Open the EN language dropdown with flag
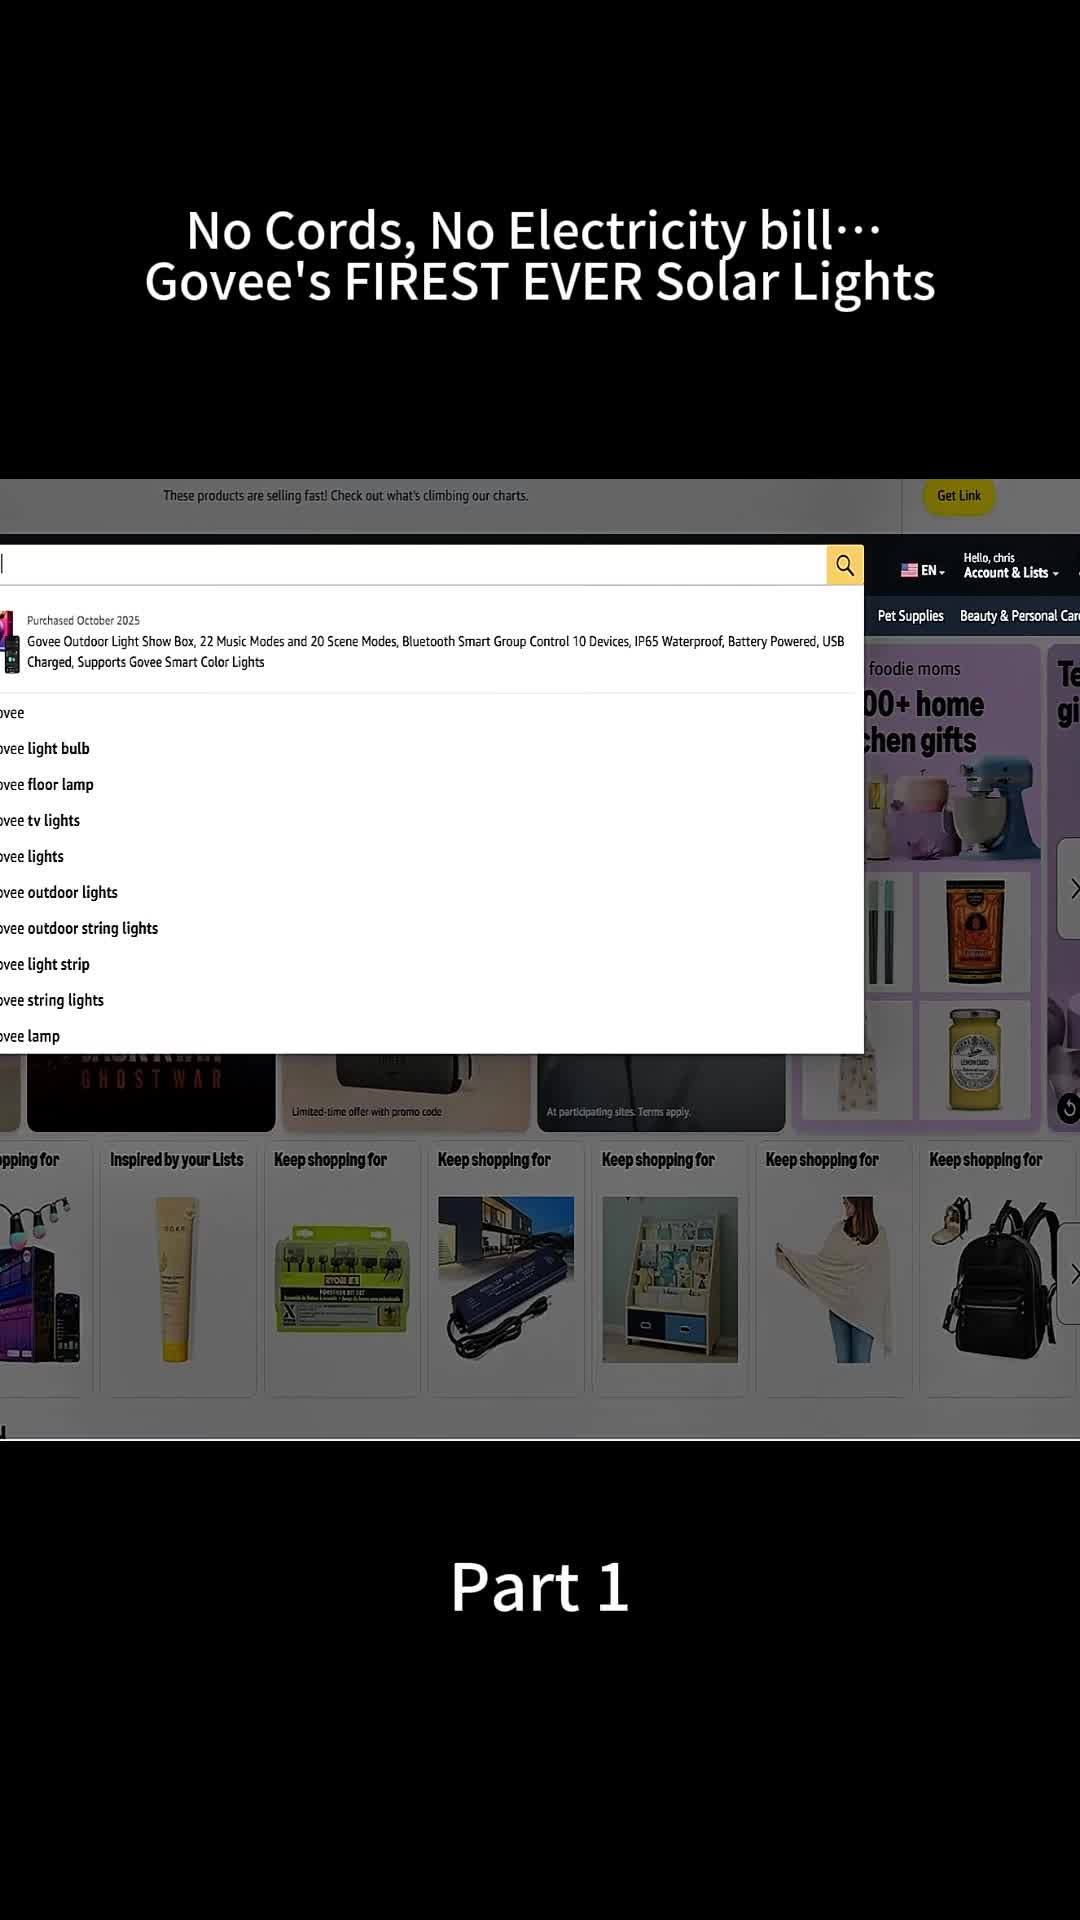The image size is (1080, 1920). 922,570
